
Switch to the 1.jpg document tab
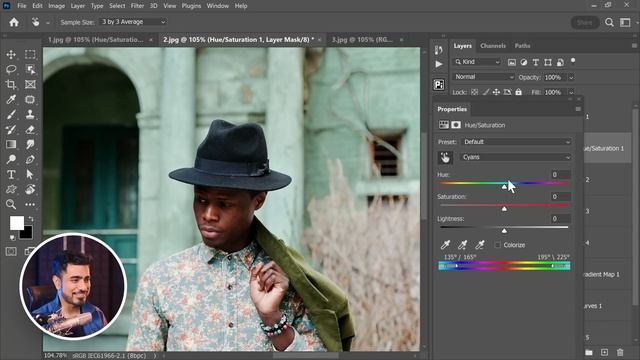pyautogui.click(x=96, y=40)
